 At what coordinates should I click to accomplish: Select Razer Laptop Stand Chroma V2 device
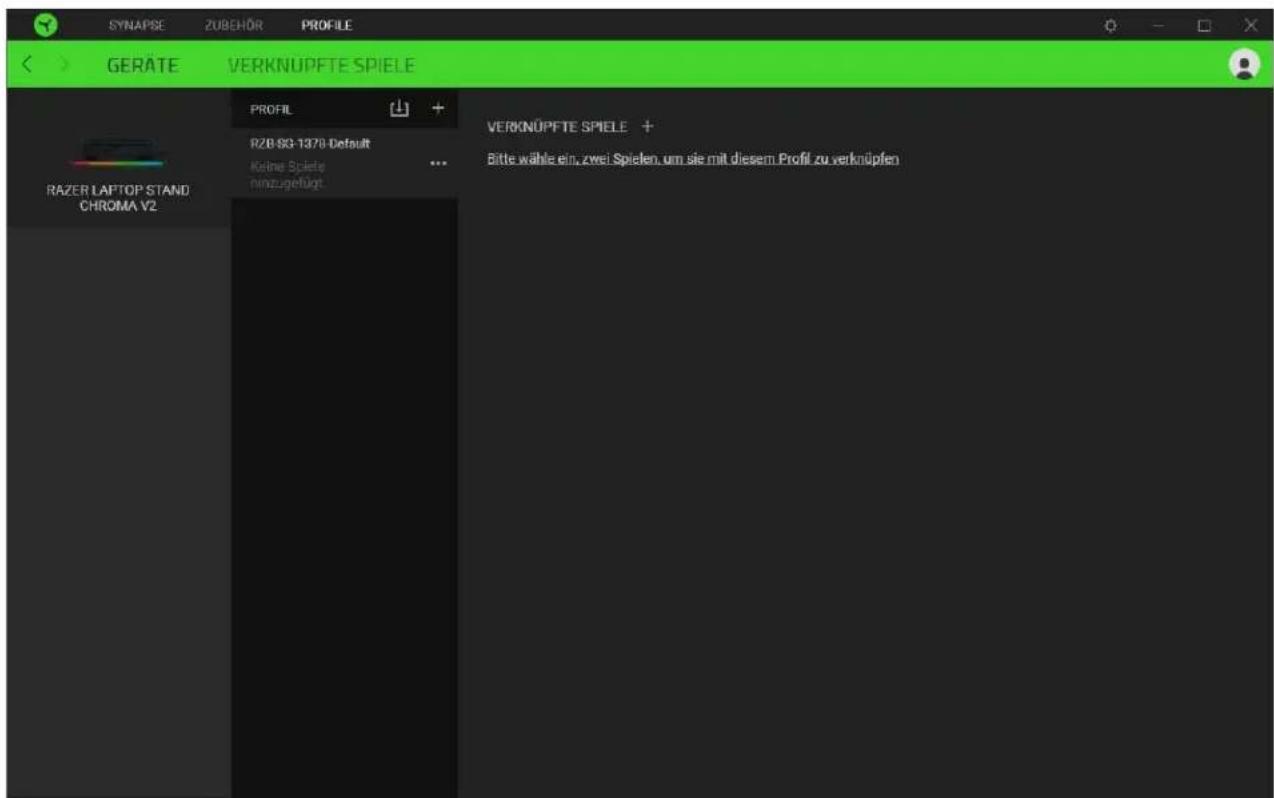[119, 159]
